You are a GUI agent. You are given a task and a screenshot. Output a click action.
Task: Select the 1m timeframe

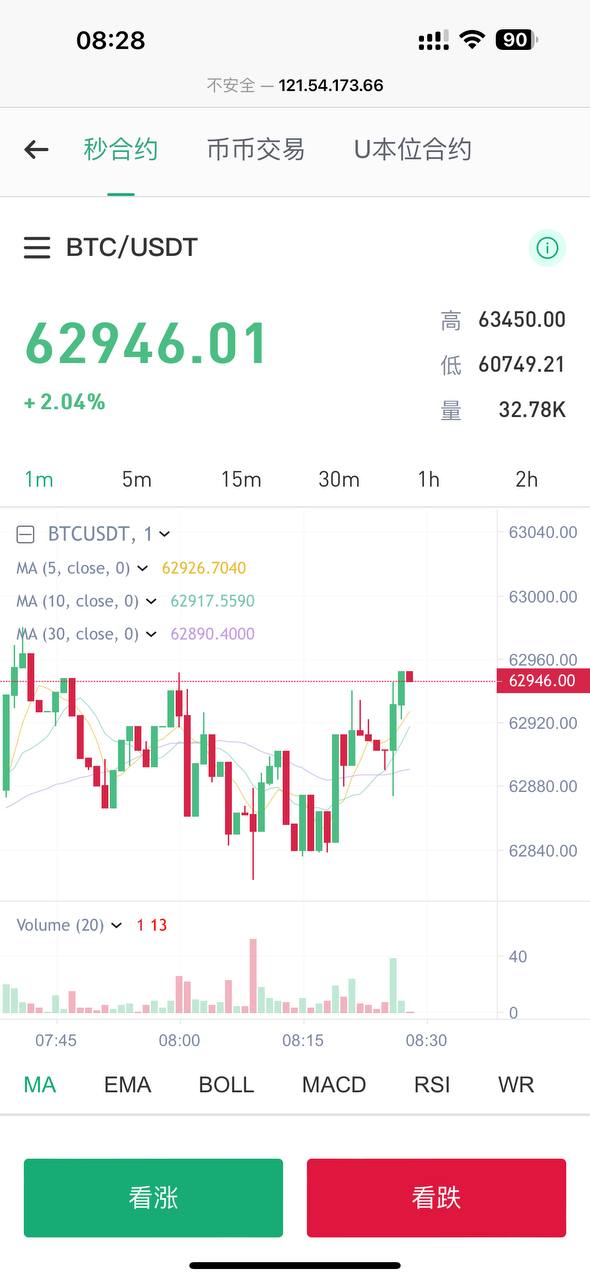click(39, 479)
